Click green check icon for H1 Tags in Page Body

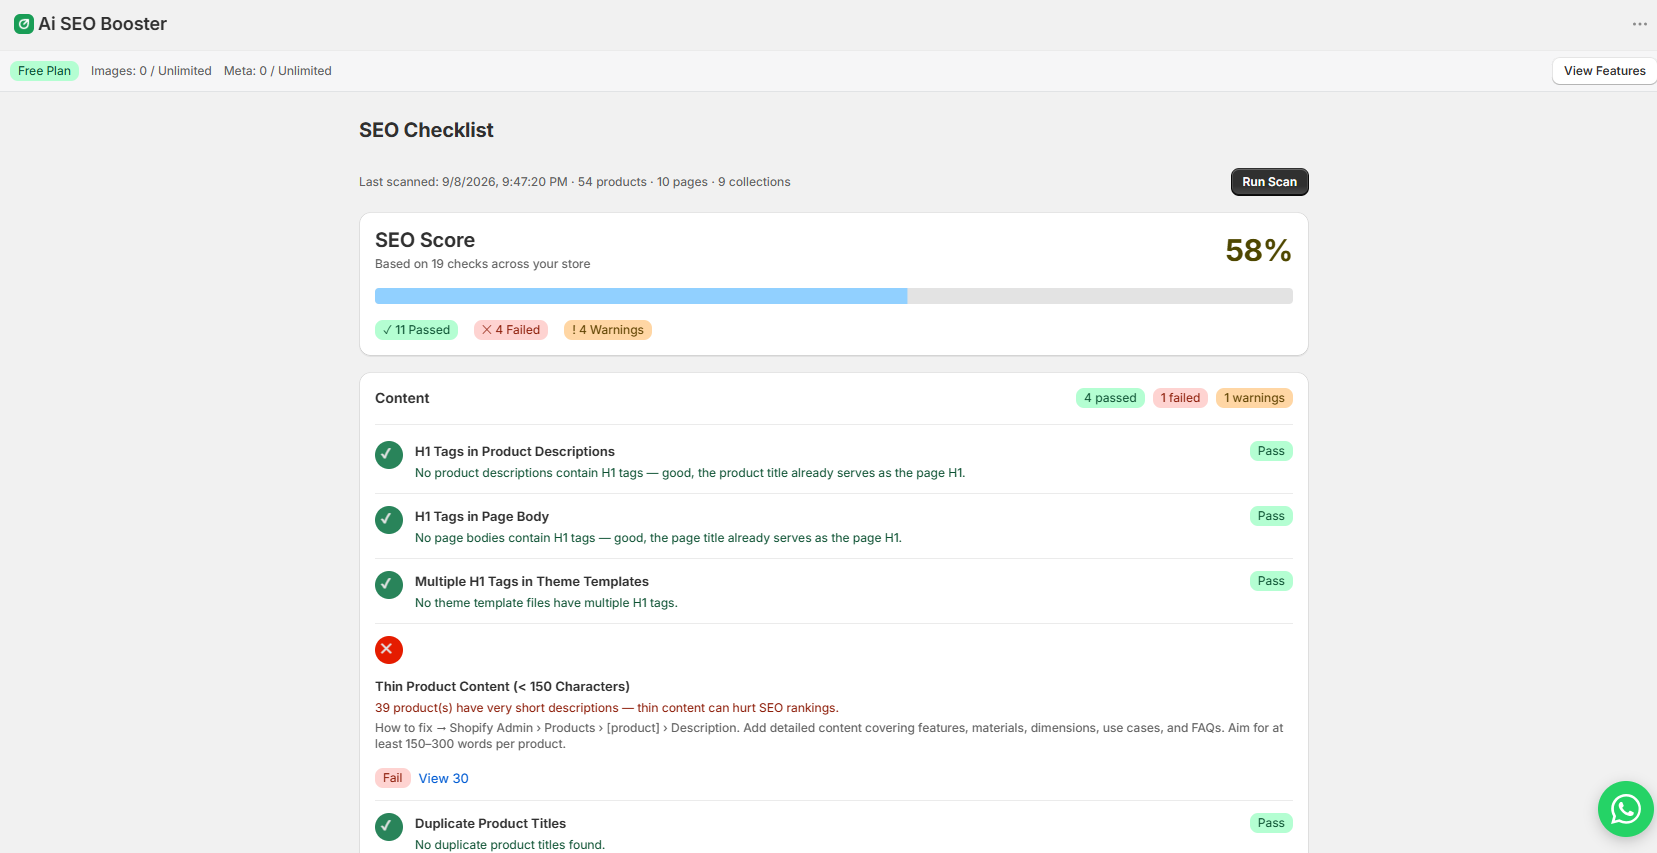389,520
